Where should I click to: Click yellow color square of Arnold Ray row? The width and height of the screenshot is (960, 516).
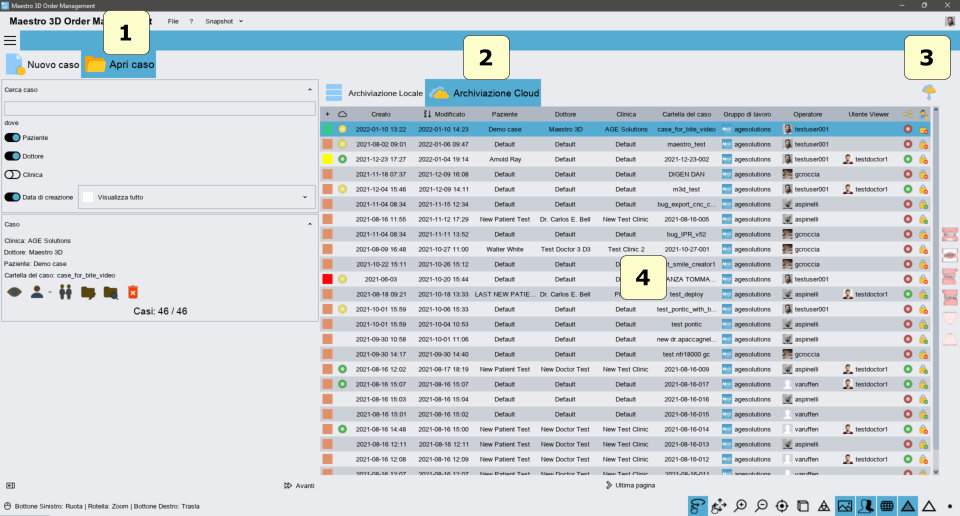(x=328, y=159)
